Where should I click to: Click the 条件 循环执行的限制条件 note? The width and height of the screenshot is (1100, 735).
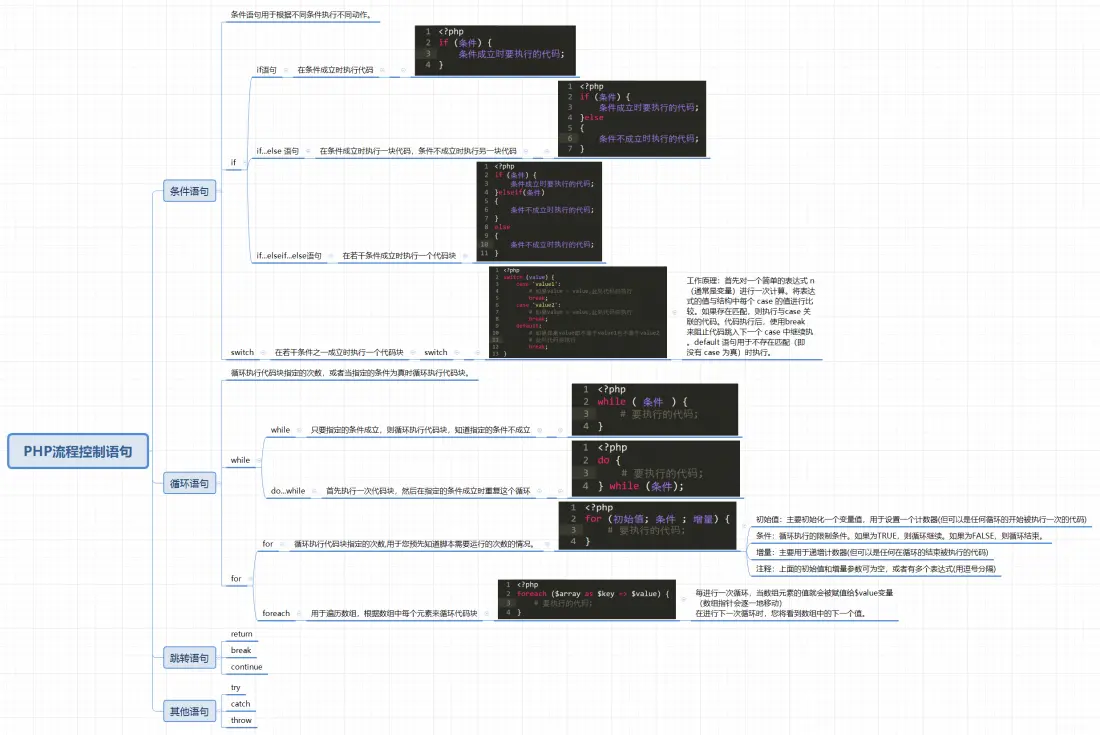[x=900, y=536]
